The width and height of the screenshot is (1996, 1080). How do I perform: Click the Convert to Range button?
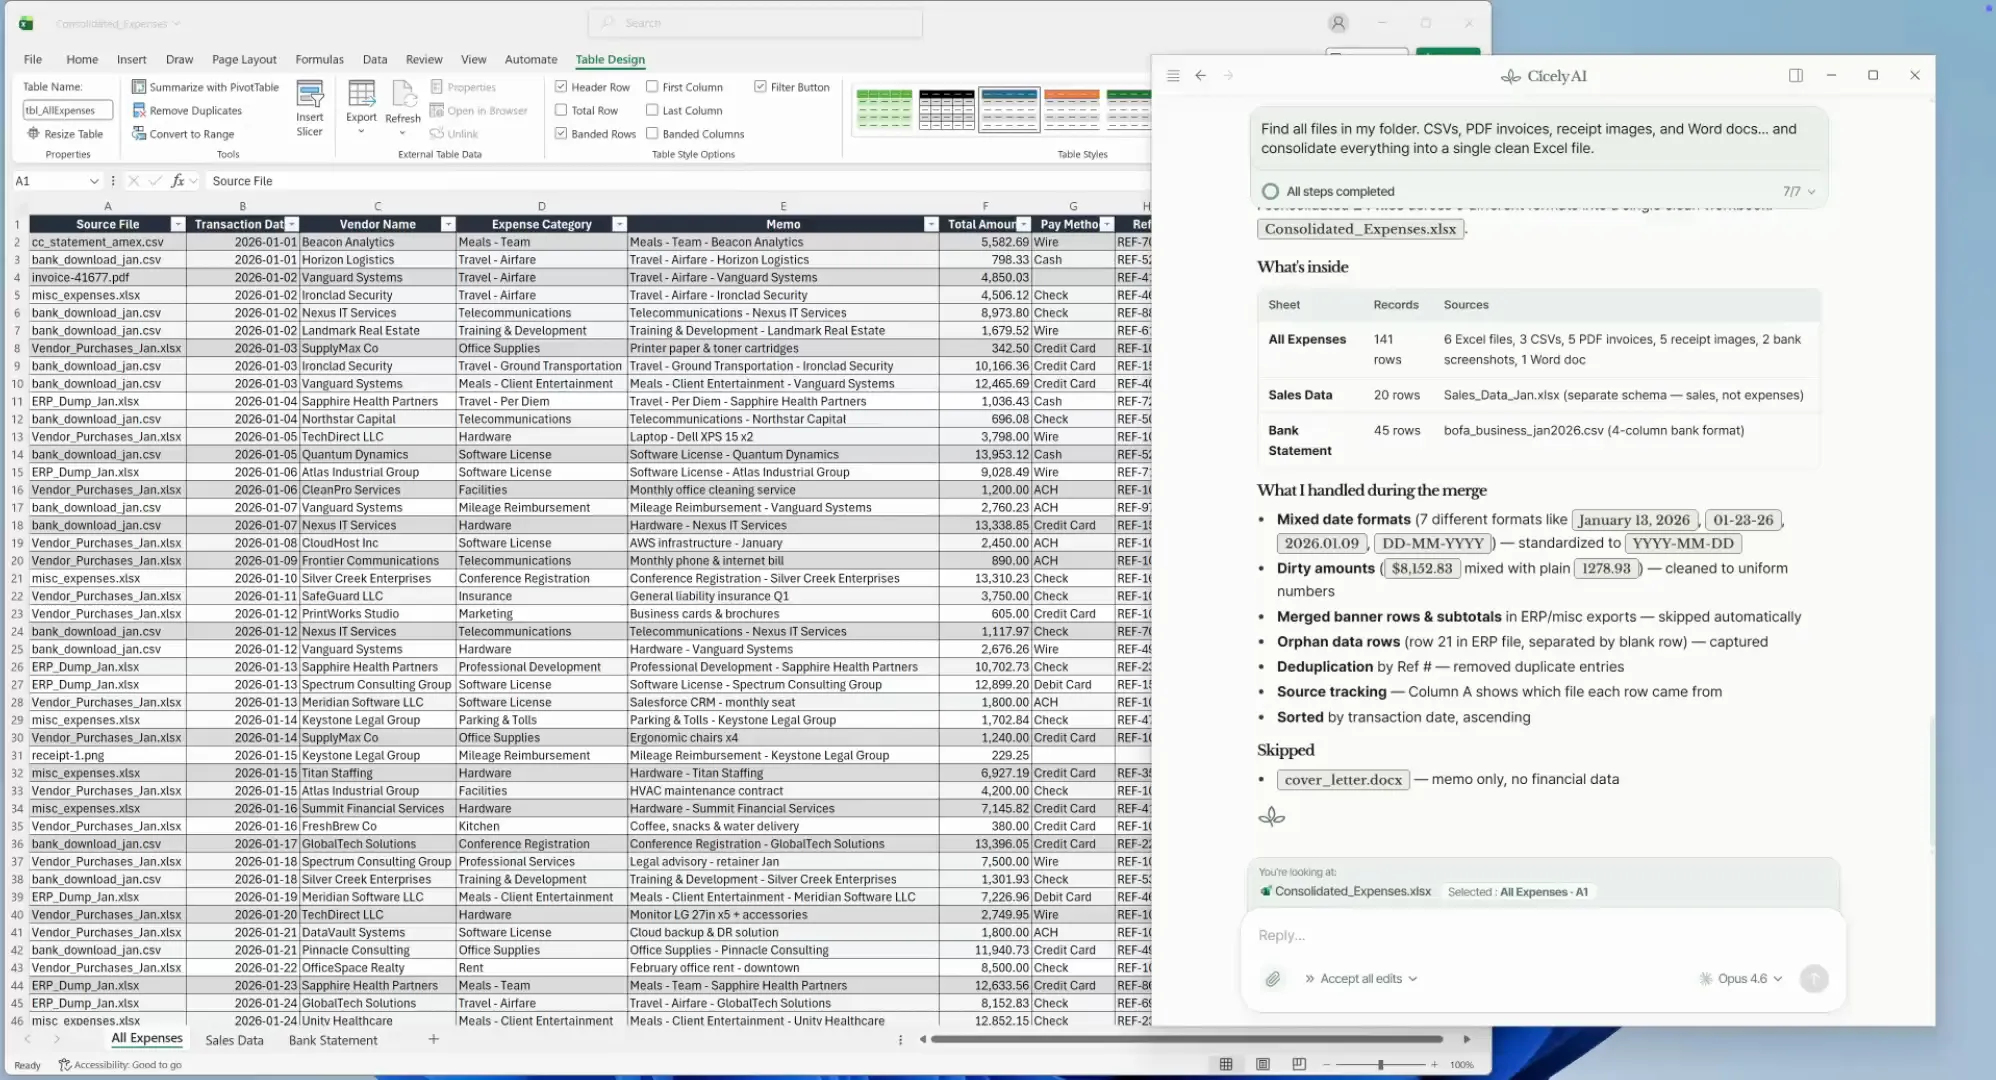191,133
